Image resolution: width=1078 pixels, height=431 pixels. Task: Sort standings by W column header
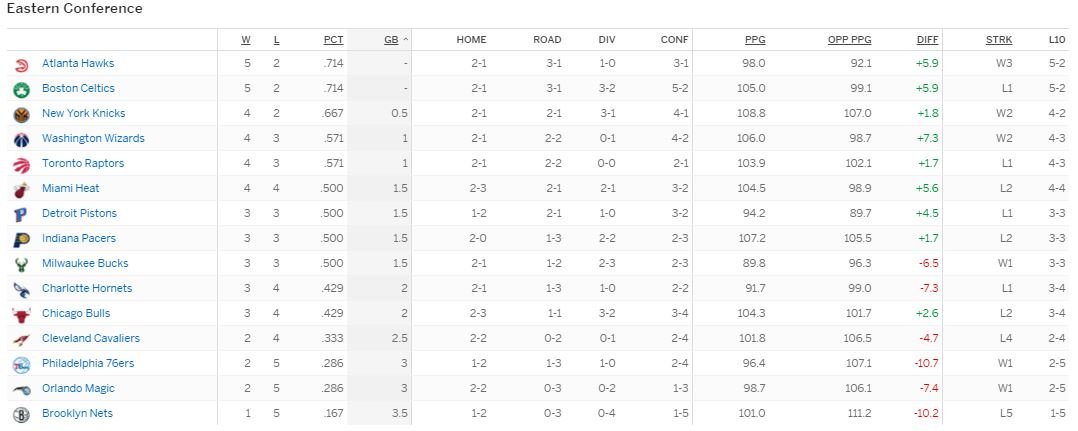pyautogui.click(x=246, y=40)
